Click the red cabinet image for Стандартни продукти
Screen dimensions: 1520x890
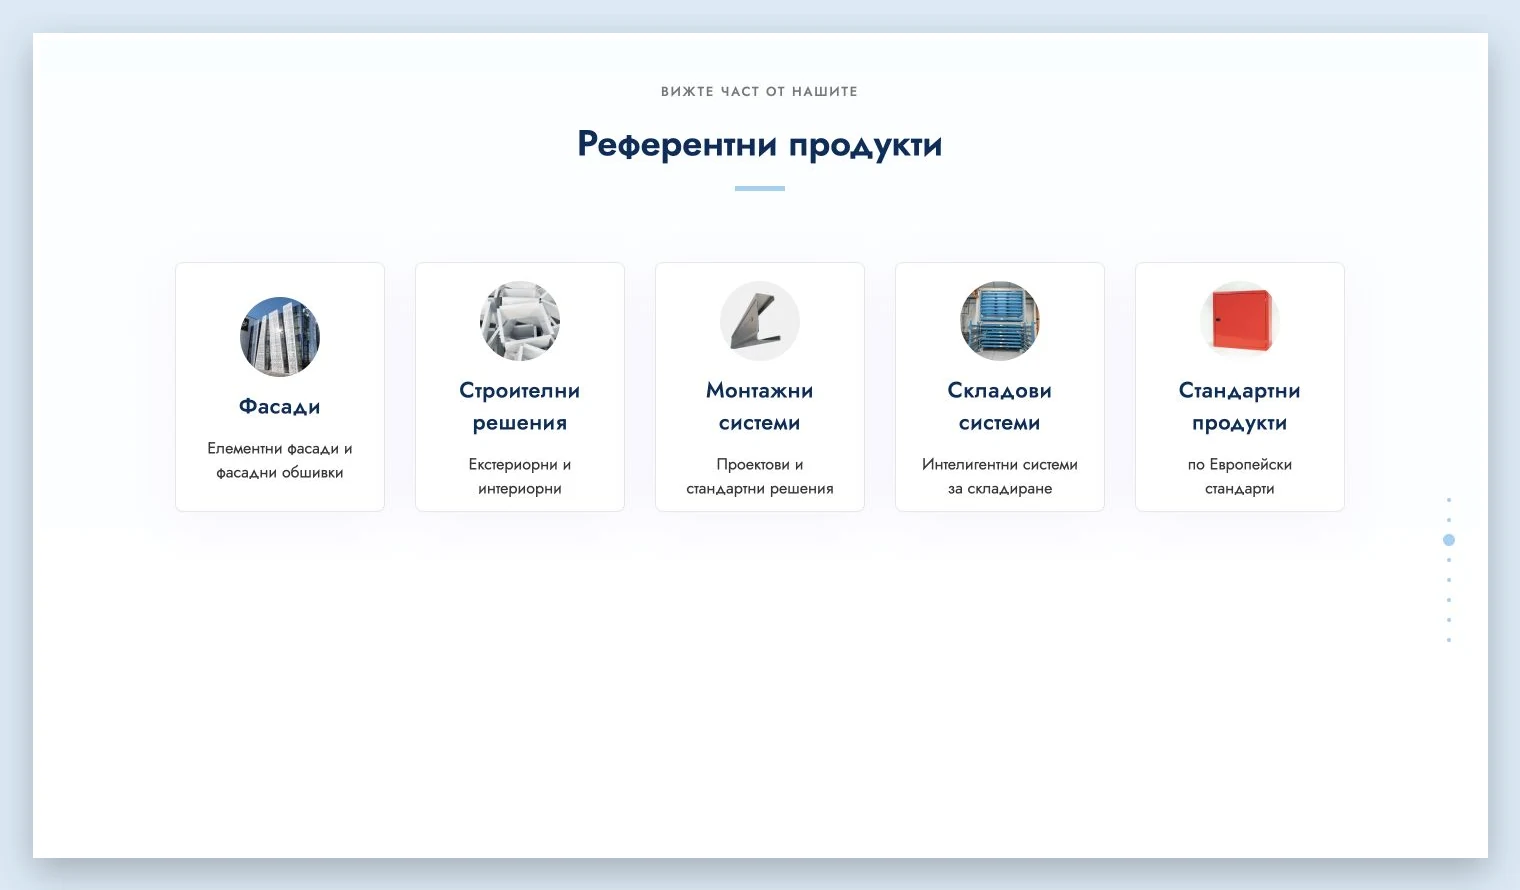tap(1240, 321)
